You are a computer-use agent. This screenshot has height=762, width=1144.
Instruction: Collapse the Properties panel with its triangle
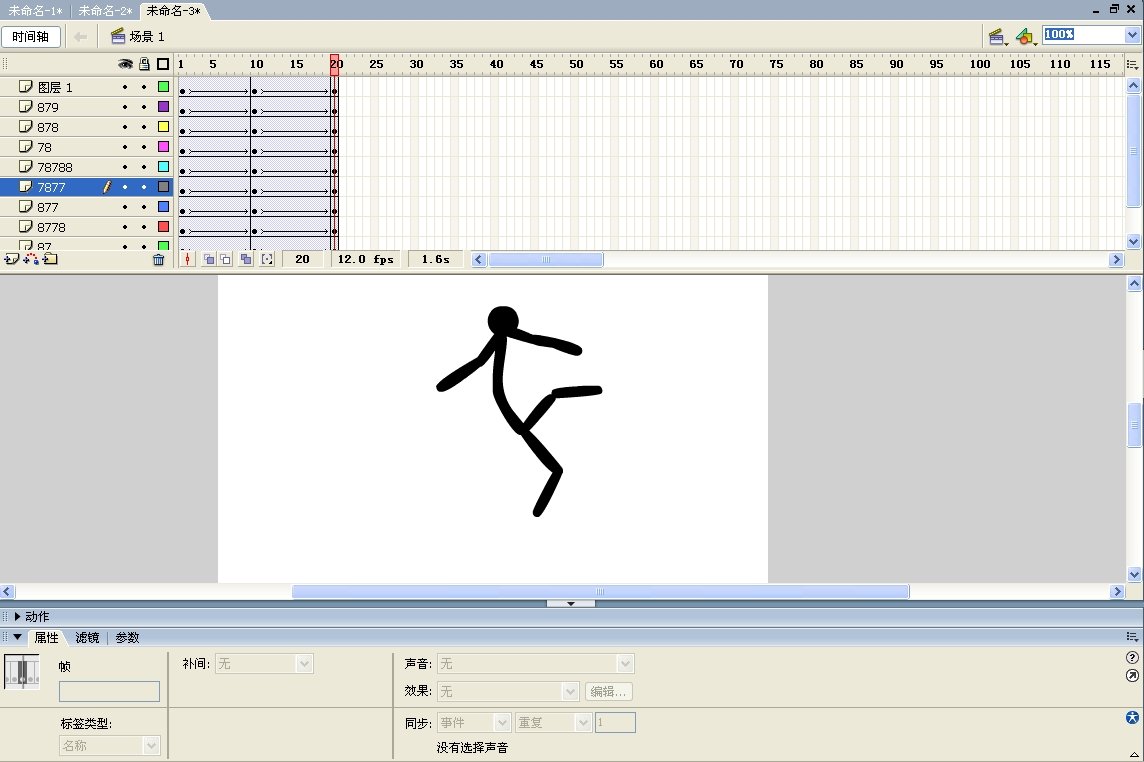coord(17,637)
